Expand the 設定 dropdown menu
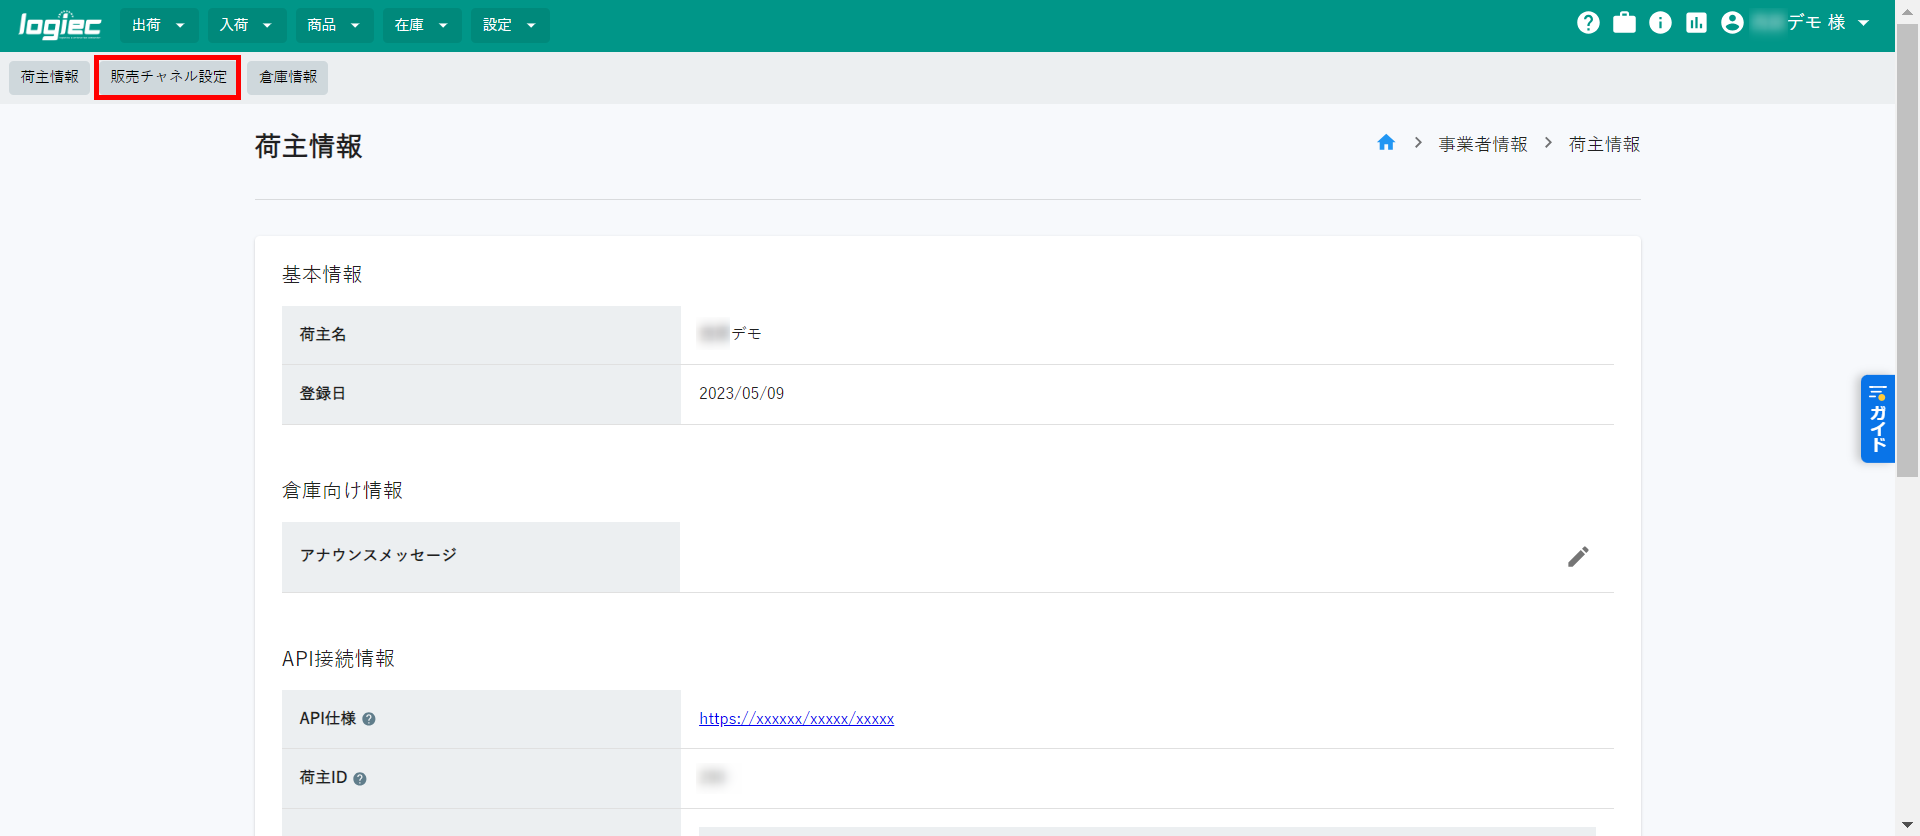The width and height of the screenshot is (1920, 836). (509, 25)
